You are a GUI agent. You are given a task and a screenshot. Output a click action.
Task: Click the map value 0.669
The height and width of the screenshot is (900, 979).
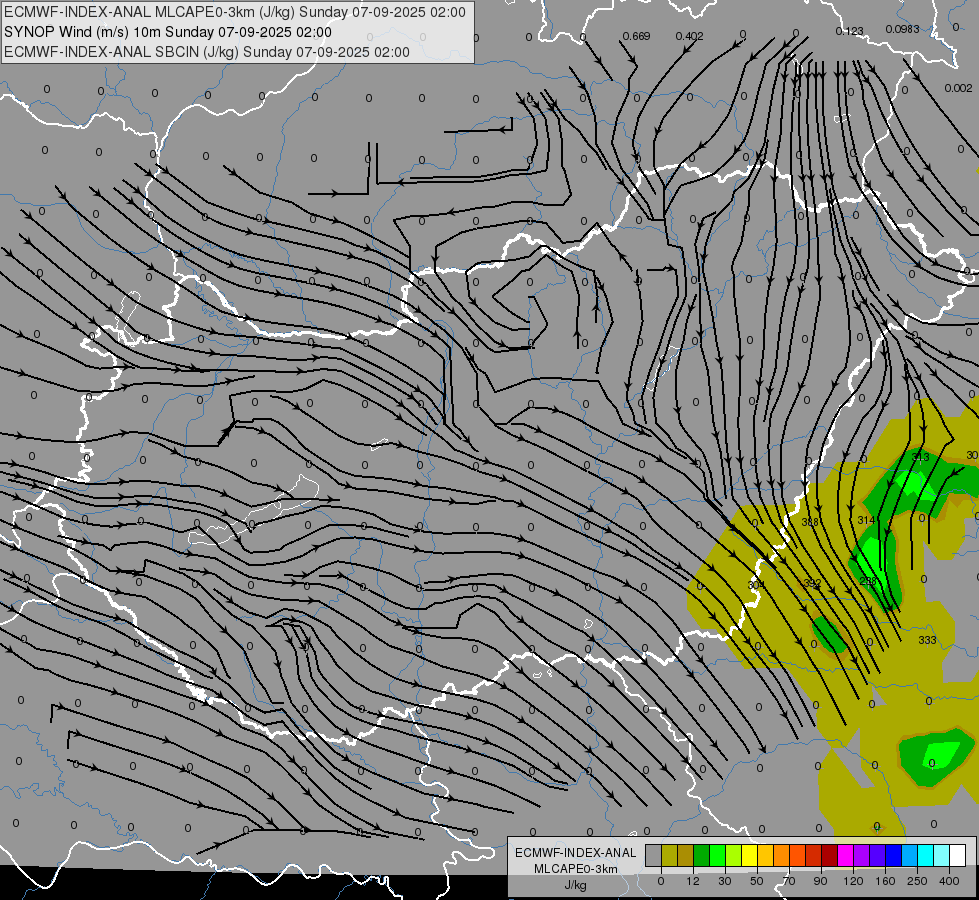[636, 36]
